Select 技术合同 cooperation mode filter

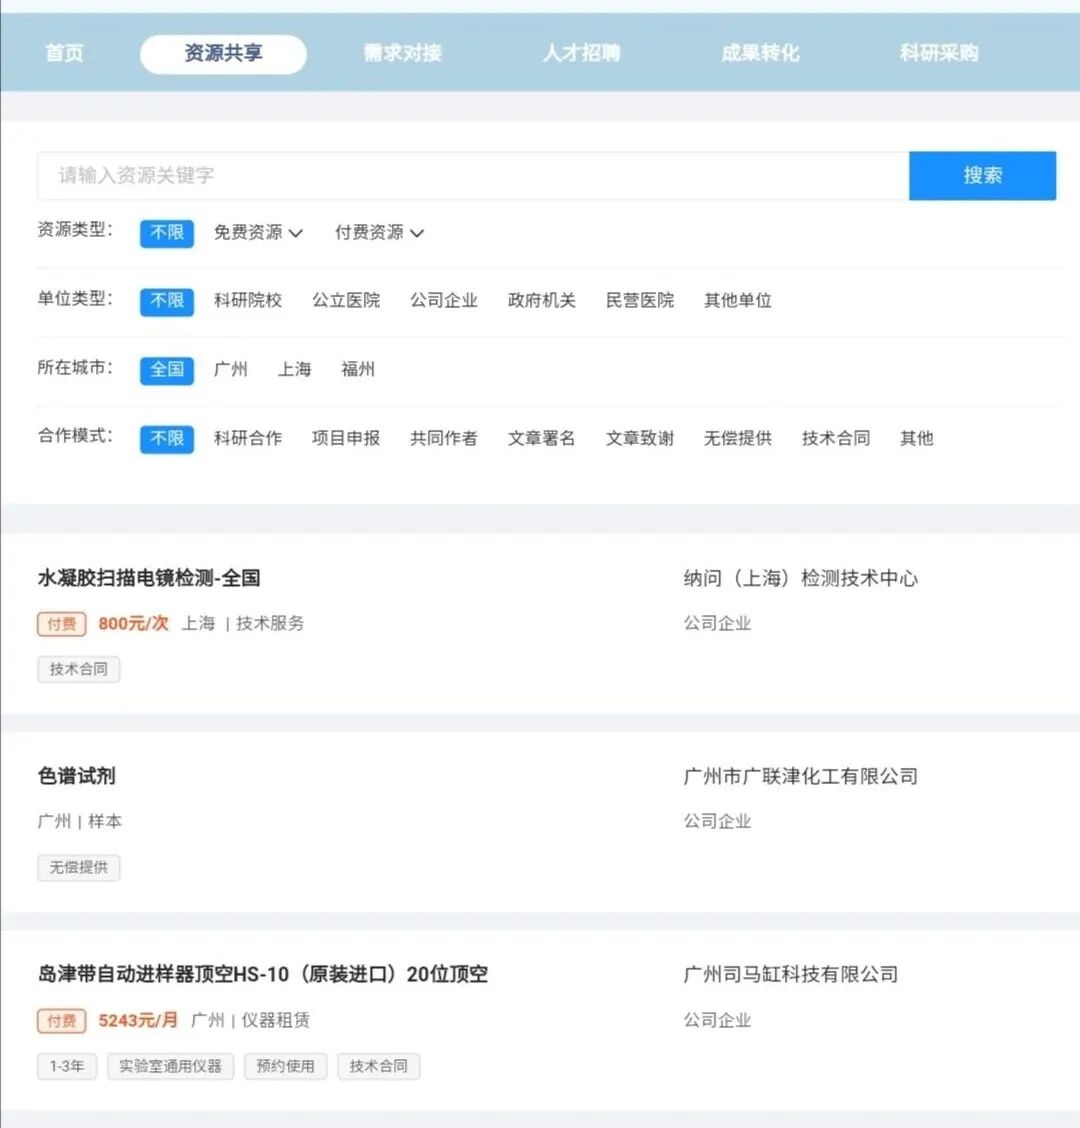pos(835,438)
